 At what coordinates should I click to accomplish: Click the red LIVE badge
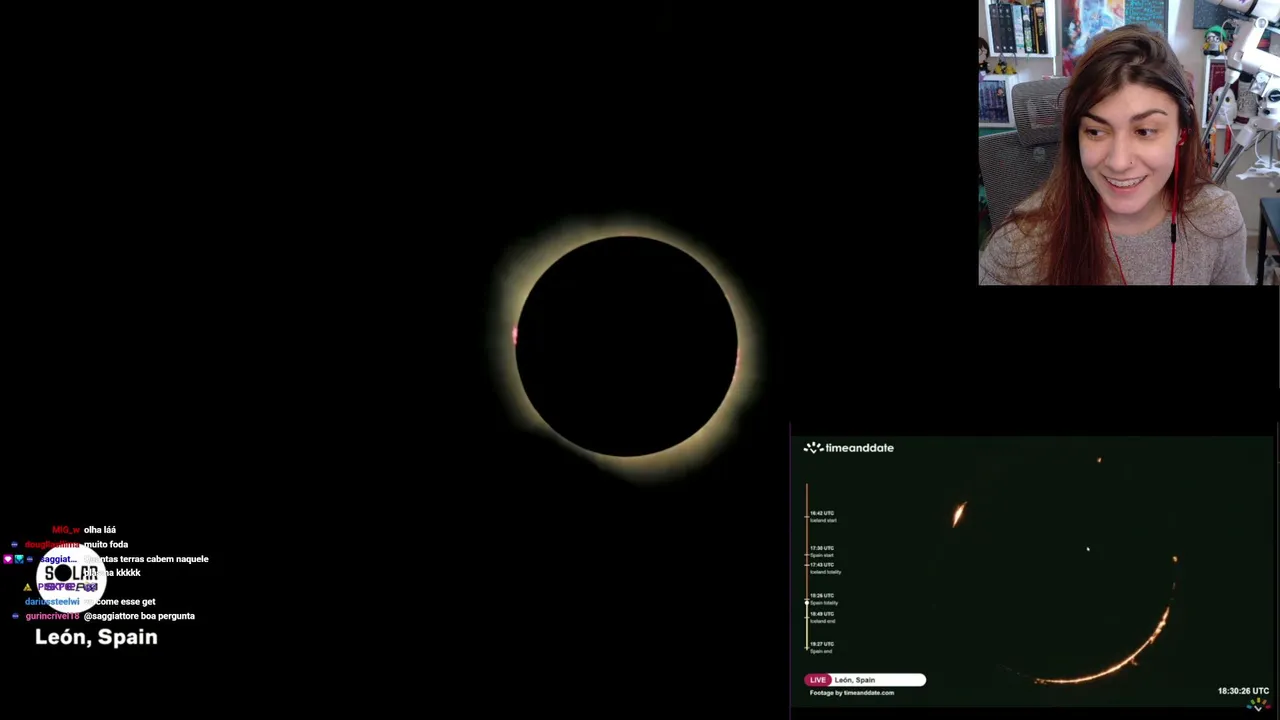tap(818, 680)
